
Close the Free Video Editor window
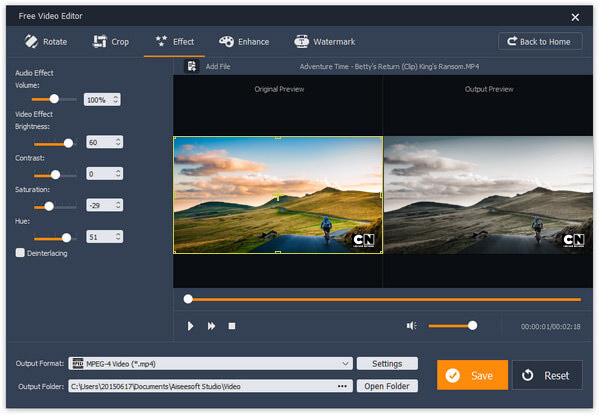575,17
